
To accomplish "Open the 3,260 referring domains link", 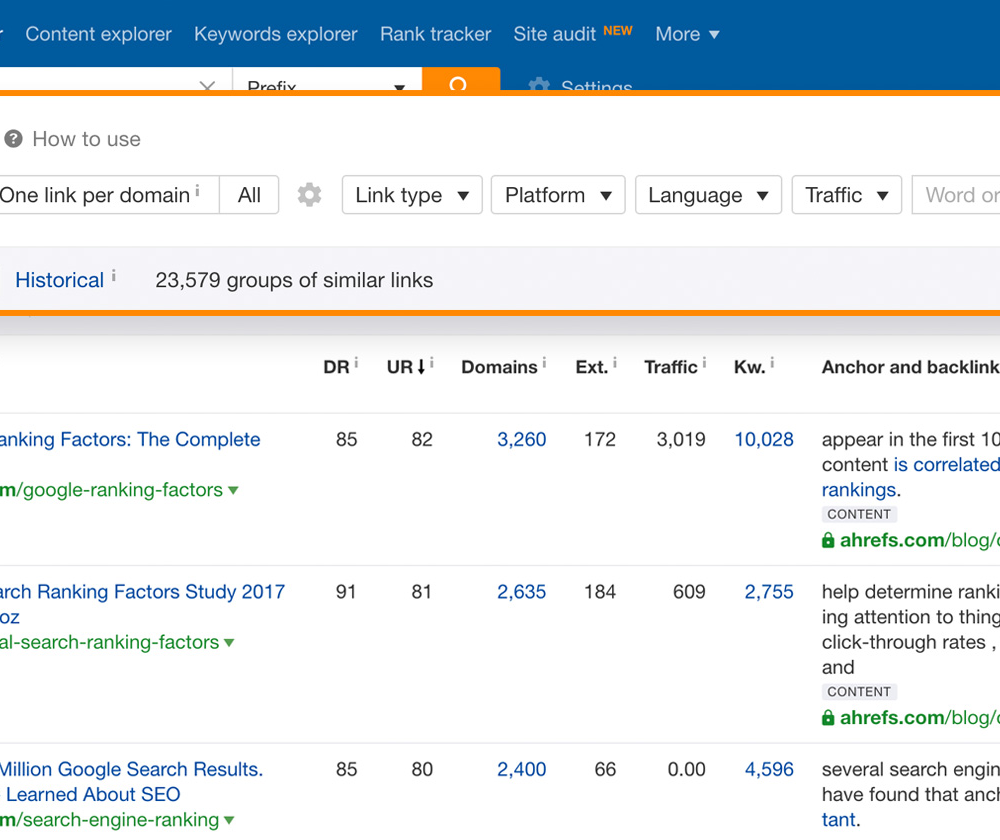I will point(522,439).
